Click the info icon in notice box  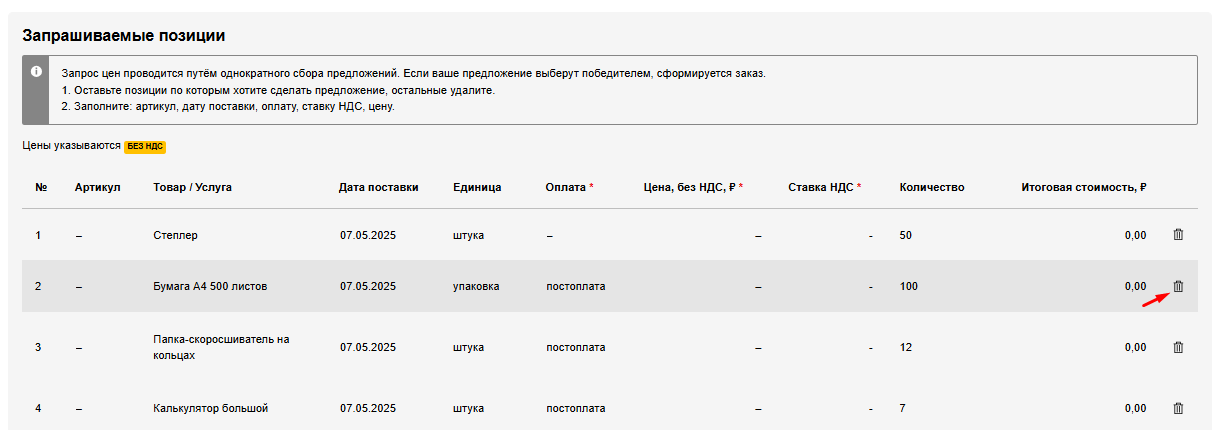click(x=36, y=72)
